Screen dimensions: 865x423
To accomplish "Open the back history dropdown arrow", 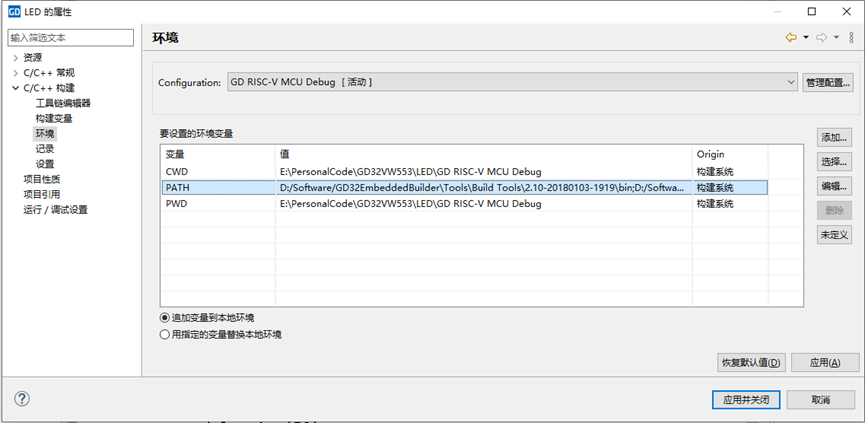I will (805, 38).
